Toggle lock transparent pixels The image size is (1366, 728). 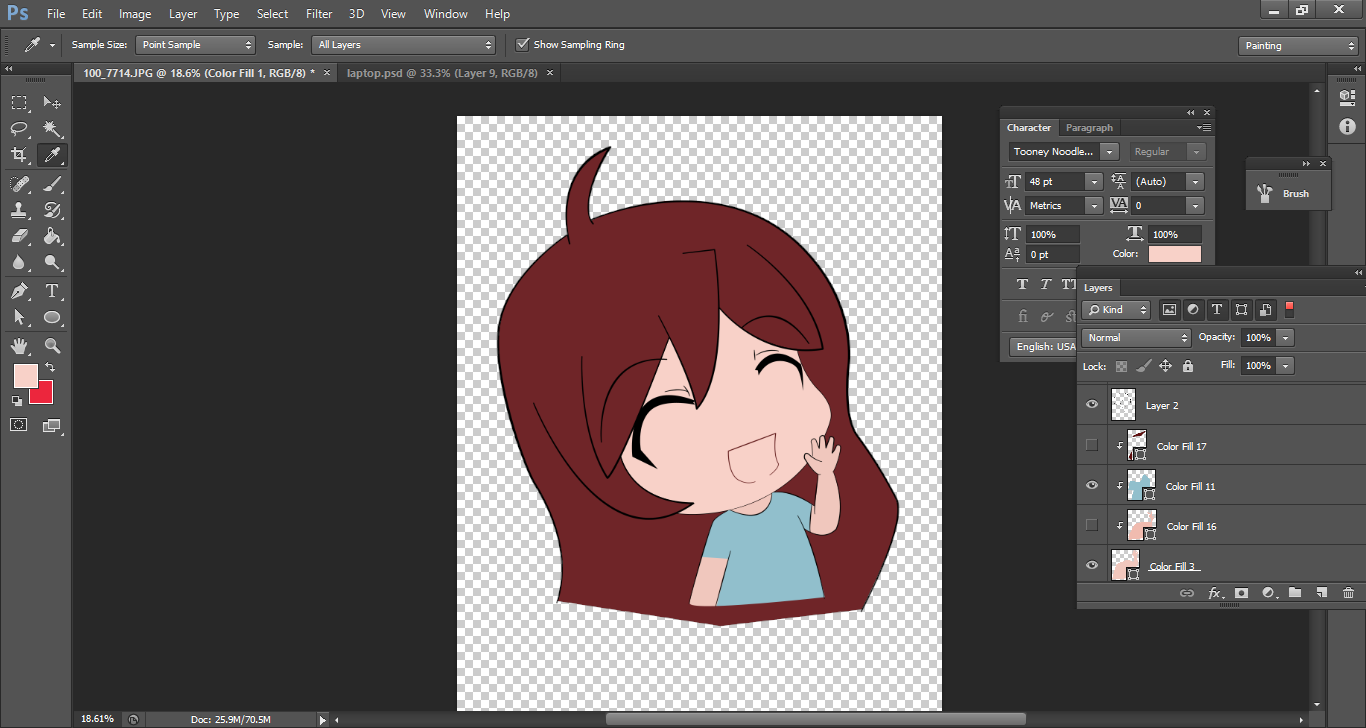click(x=1122, y=366)
